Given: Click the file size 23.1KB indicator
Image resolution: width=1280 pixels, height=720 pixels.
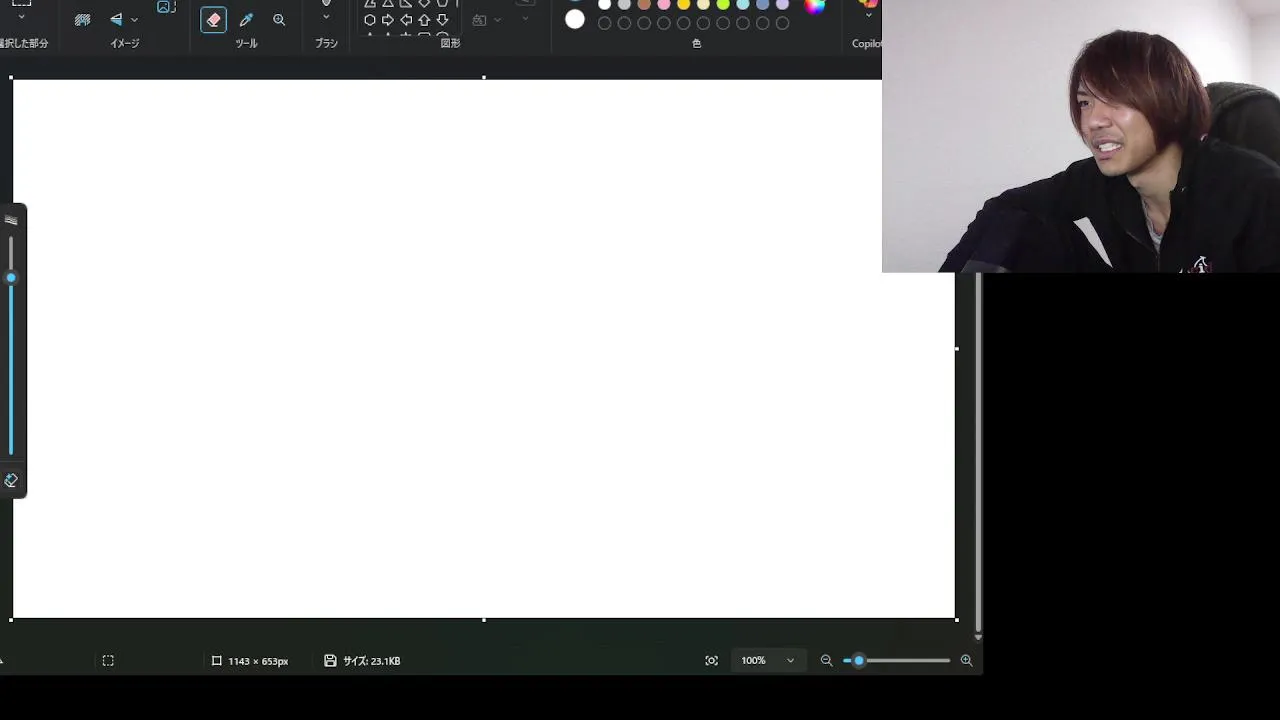Looking at the screenshot, I should [362, 661].
